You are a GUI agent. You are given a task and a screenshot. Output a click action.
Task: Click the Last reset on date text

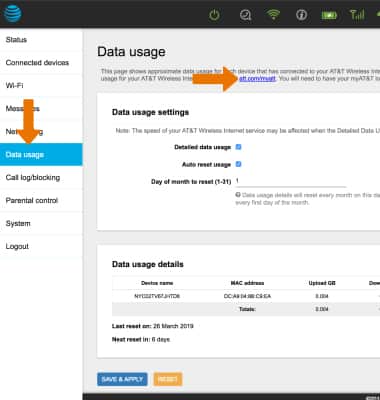pyautogui.click(x=153, y=326)
